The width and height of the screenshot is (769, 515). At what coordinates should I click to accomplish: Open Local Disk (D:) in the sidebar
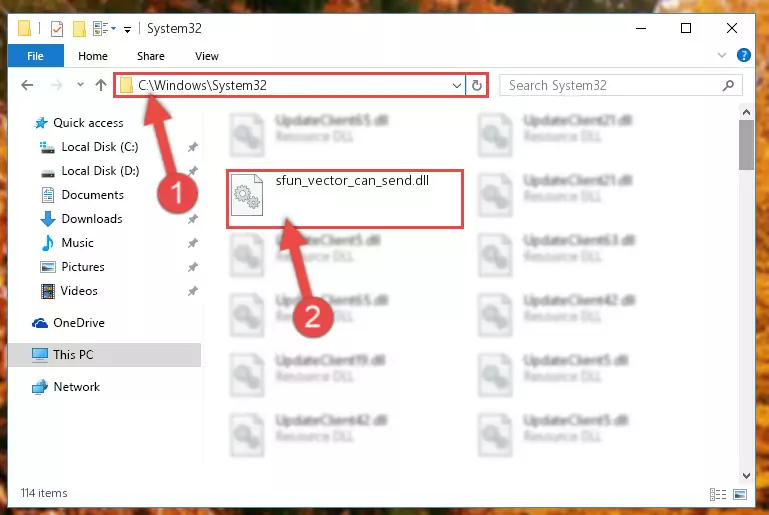coord(100,171)
